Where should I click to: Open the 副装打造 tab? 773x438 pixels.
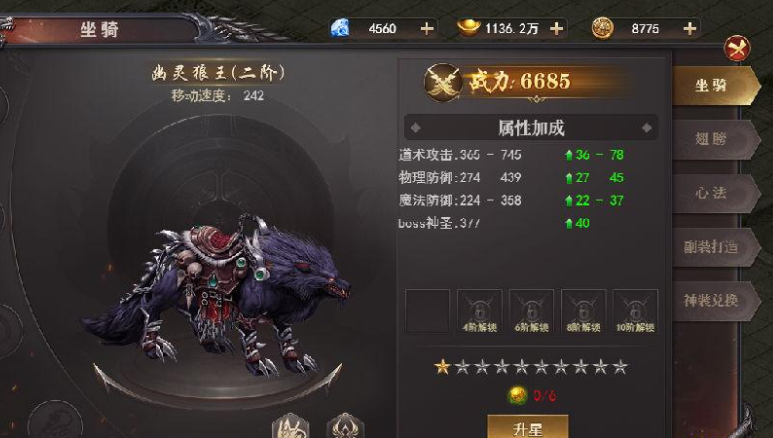(x=711, y=247)
